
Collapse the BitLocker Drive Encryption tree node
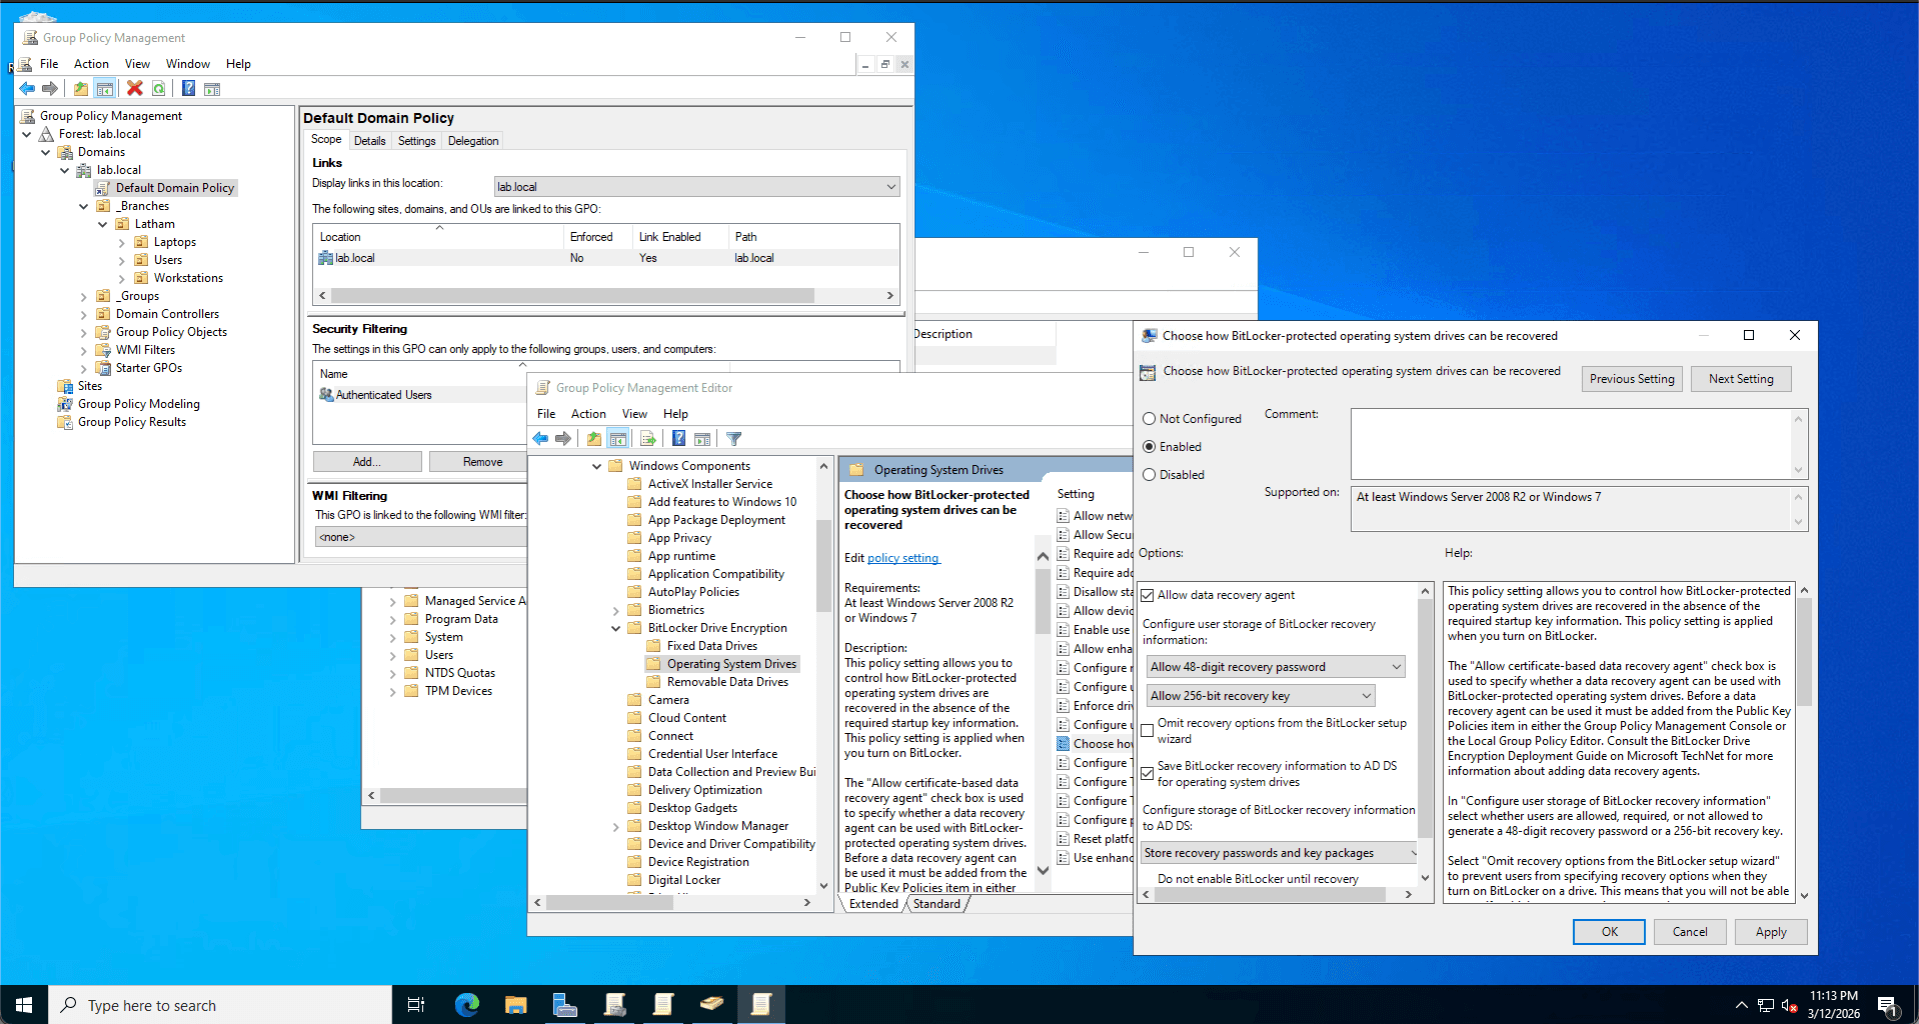[616, 629]
